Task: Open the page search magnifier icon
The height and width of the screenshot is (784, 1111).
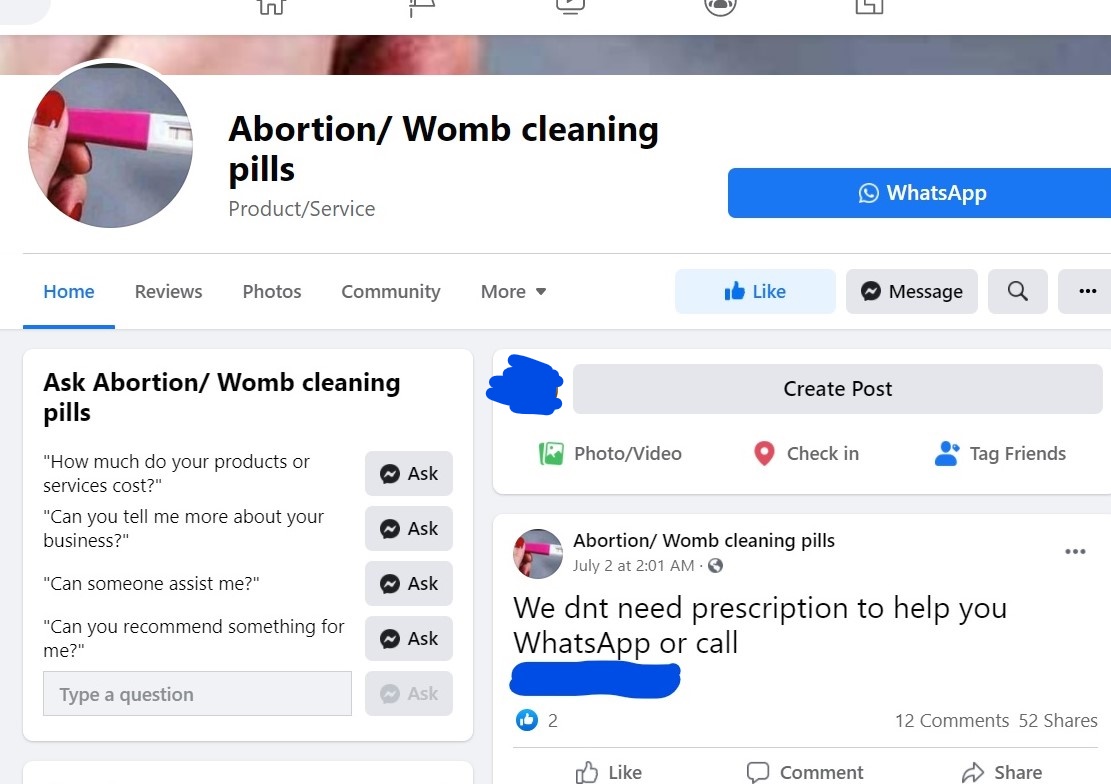Action: [1017, 291]
